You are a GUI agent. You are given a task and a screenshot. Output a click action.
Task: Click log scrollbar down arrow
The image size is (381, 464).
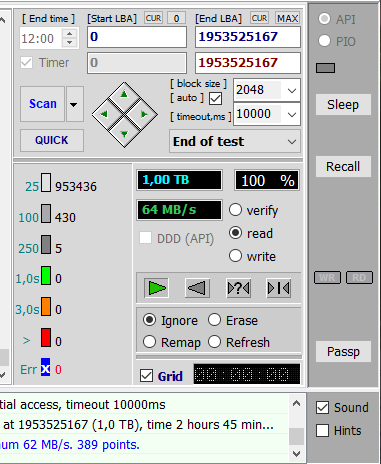pos(296,453)
